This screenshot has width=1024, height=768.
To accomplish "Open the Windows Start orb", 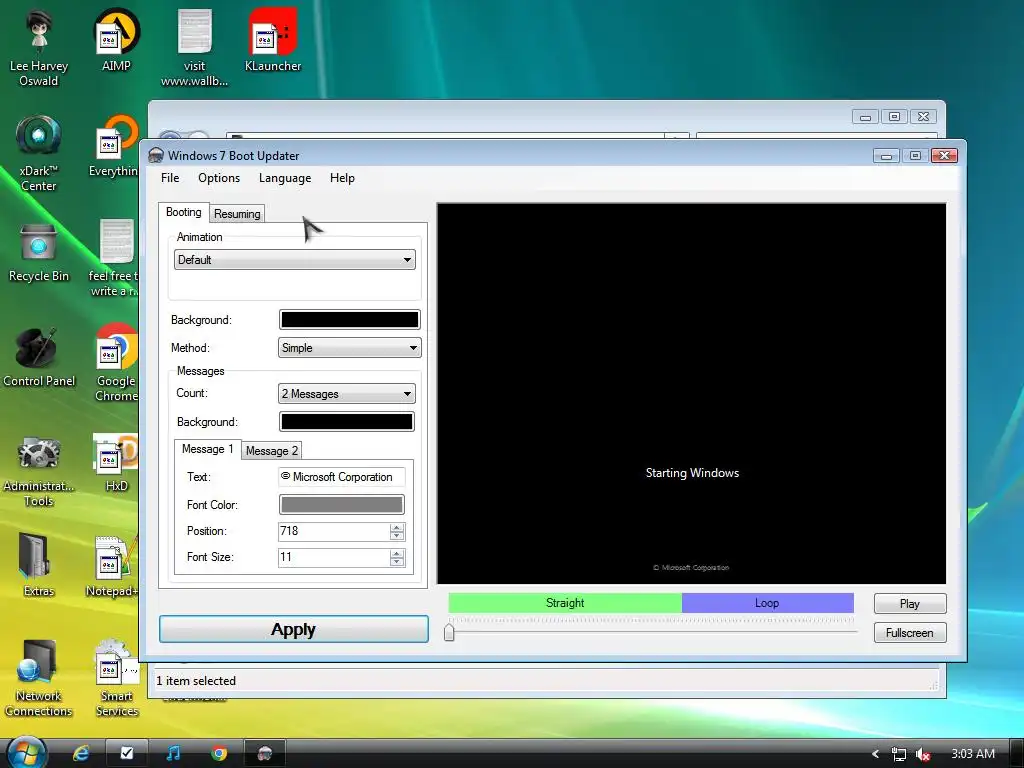I will (x=25, y=753).
